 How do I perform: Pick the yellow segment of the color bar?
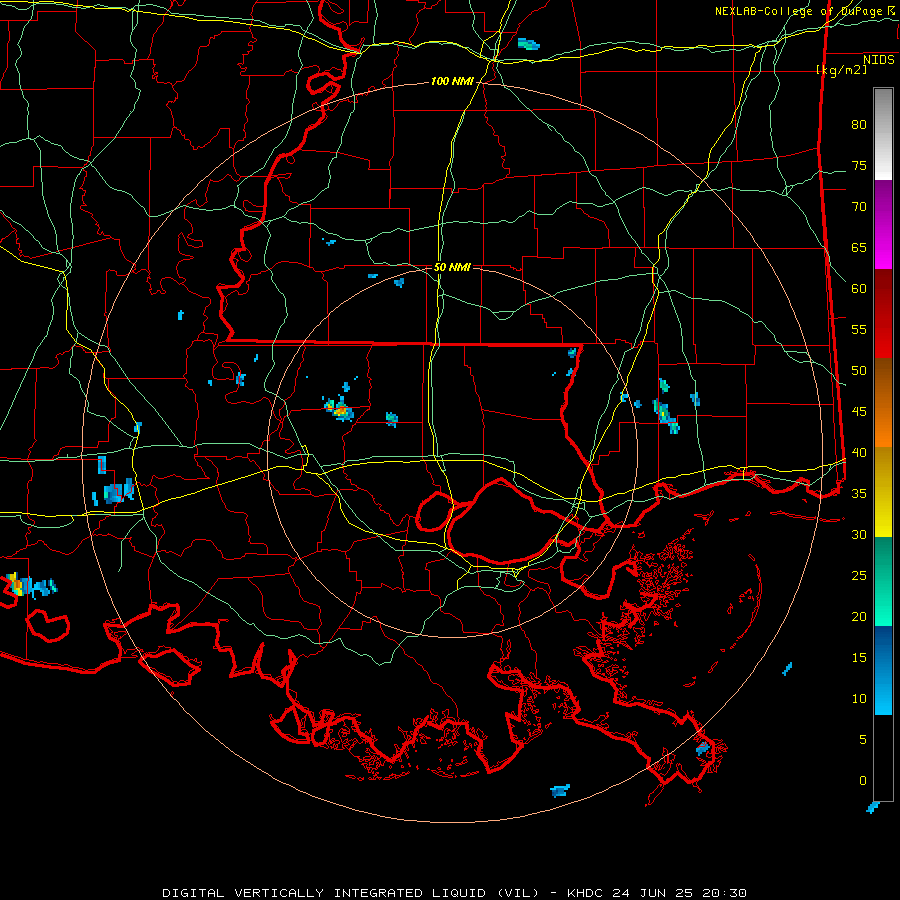click(883, 492)
